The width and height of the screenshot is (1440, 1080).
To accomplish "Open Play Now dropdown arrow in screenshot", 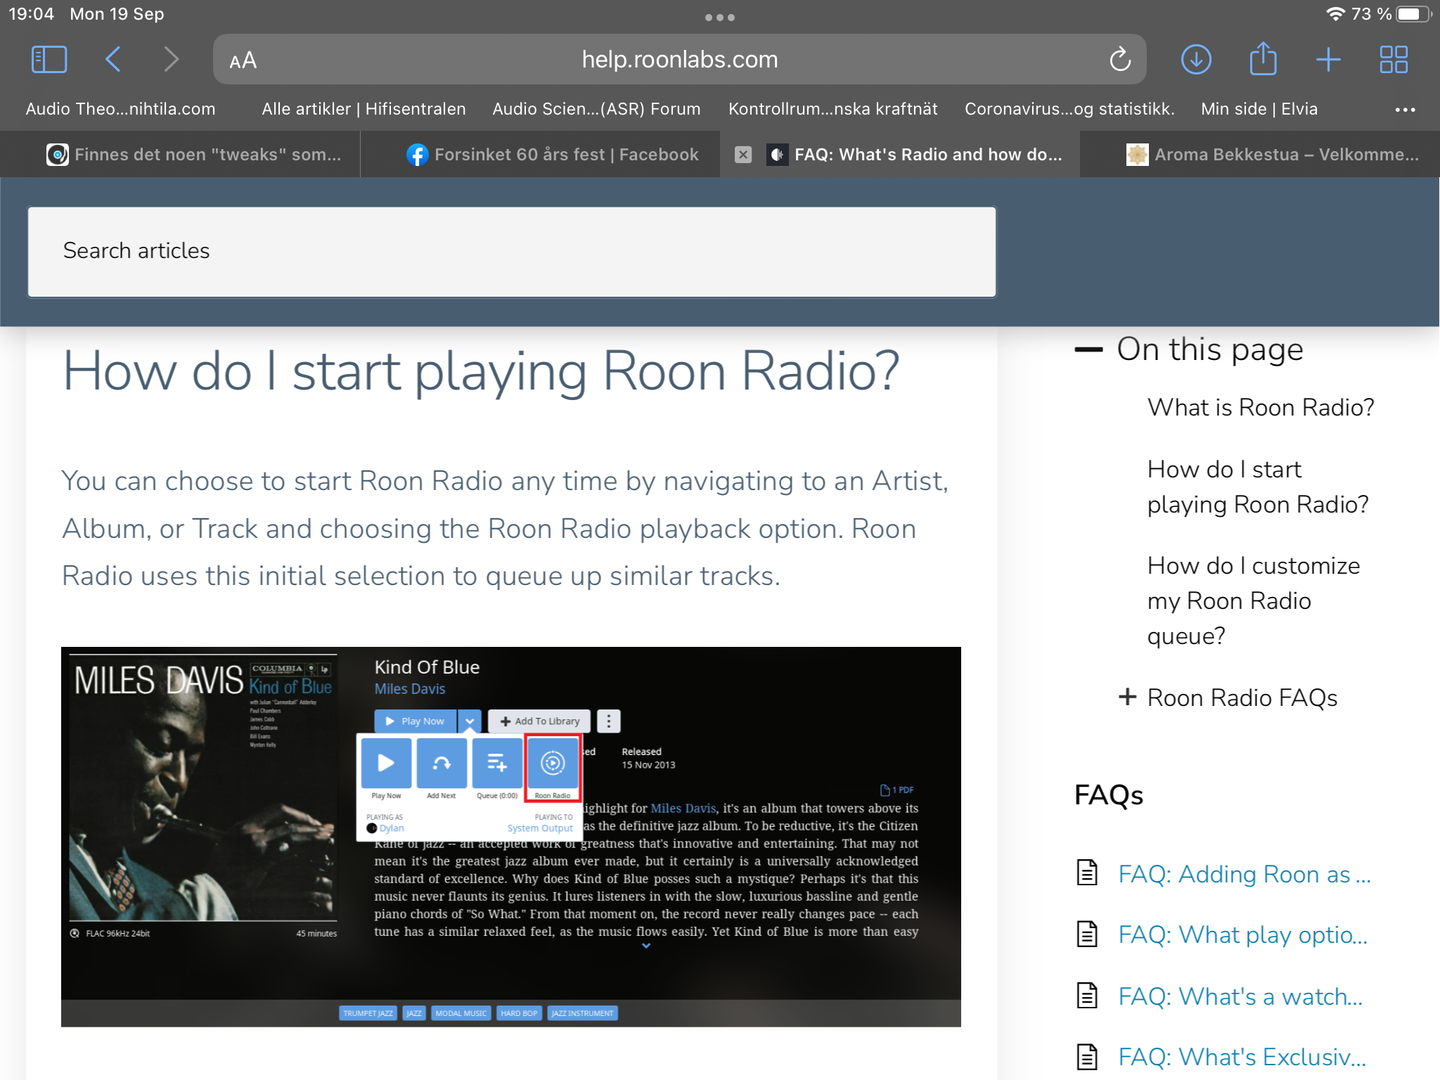I will tap(470, 721).
